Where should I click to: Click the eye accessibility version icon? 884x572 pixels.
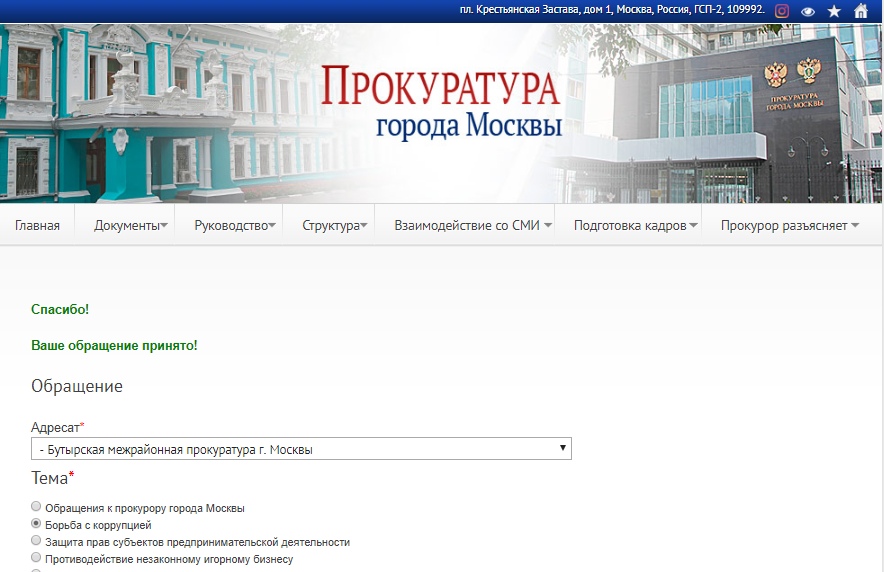point(808,11)
